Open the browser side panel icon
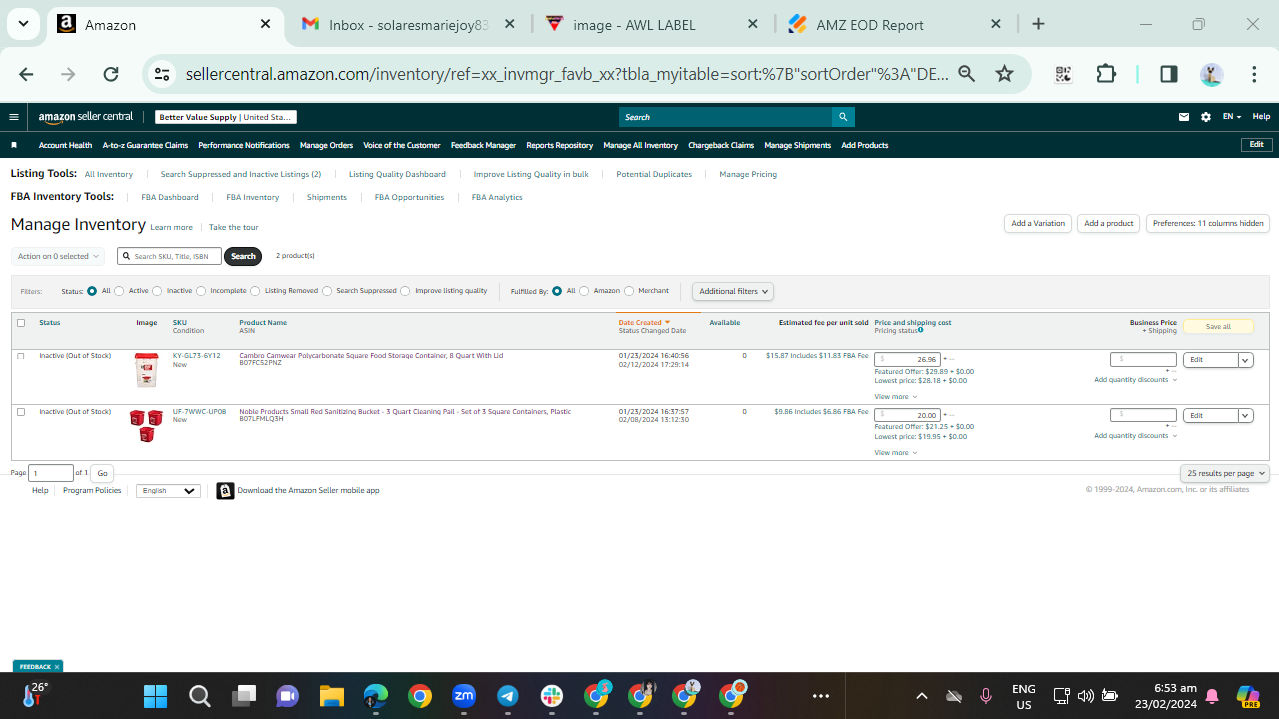 pos(1168,74)
